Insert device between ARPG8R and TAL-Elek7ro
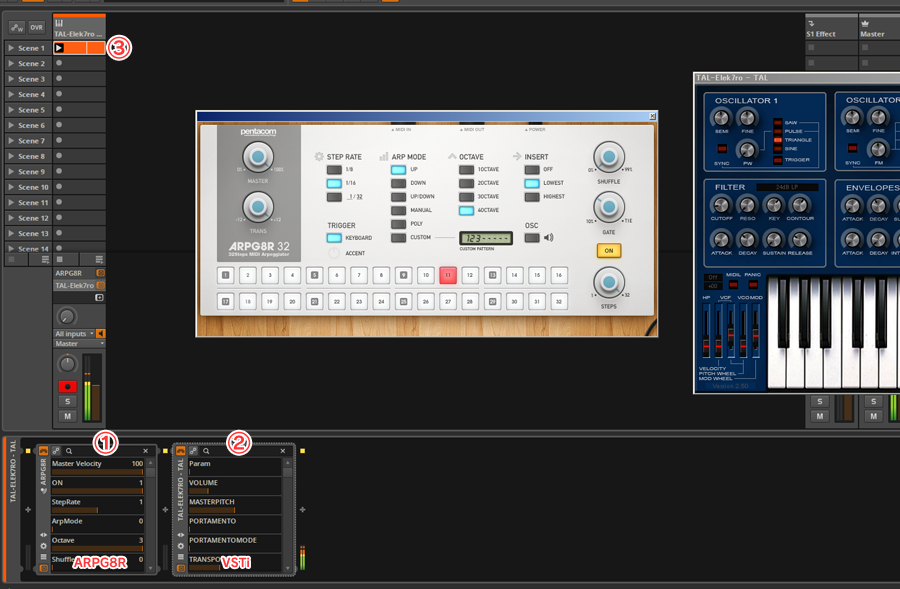The height and width of the screenshot is (589, 900). tap(165, 509)
